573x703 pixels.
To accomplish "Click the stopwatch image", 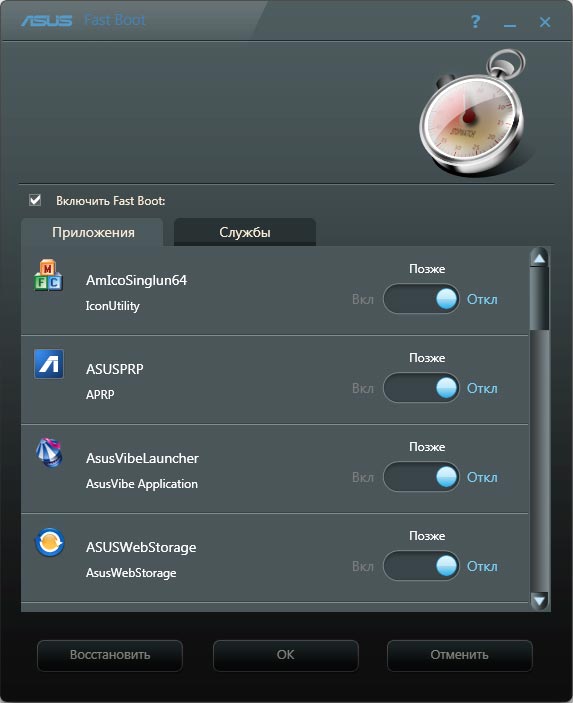I will (474, 112).
